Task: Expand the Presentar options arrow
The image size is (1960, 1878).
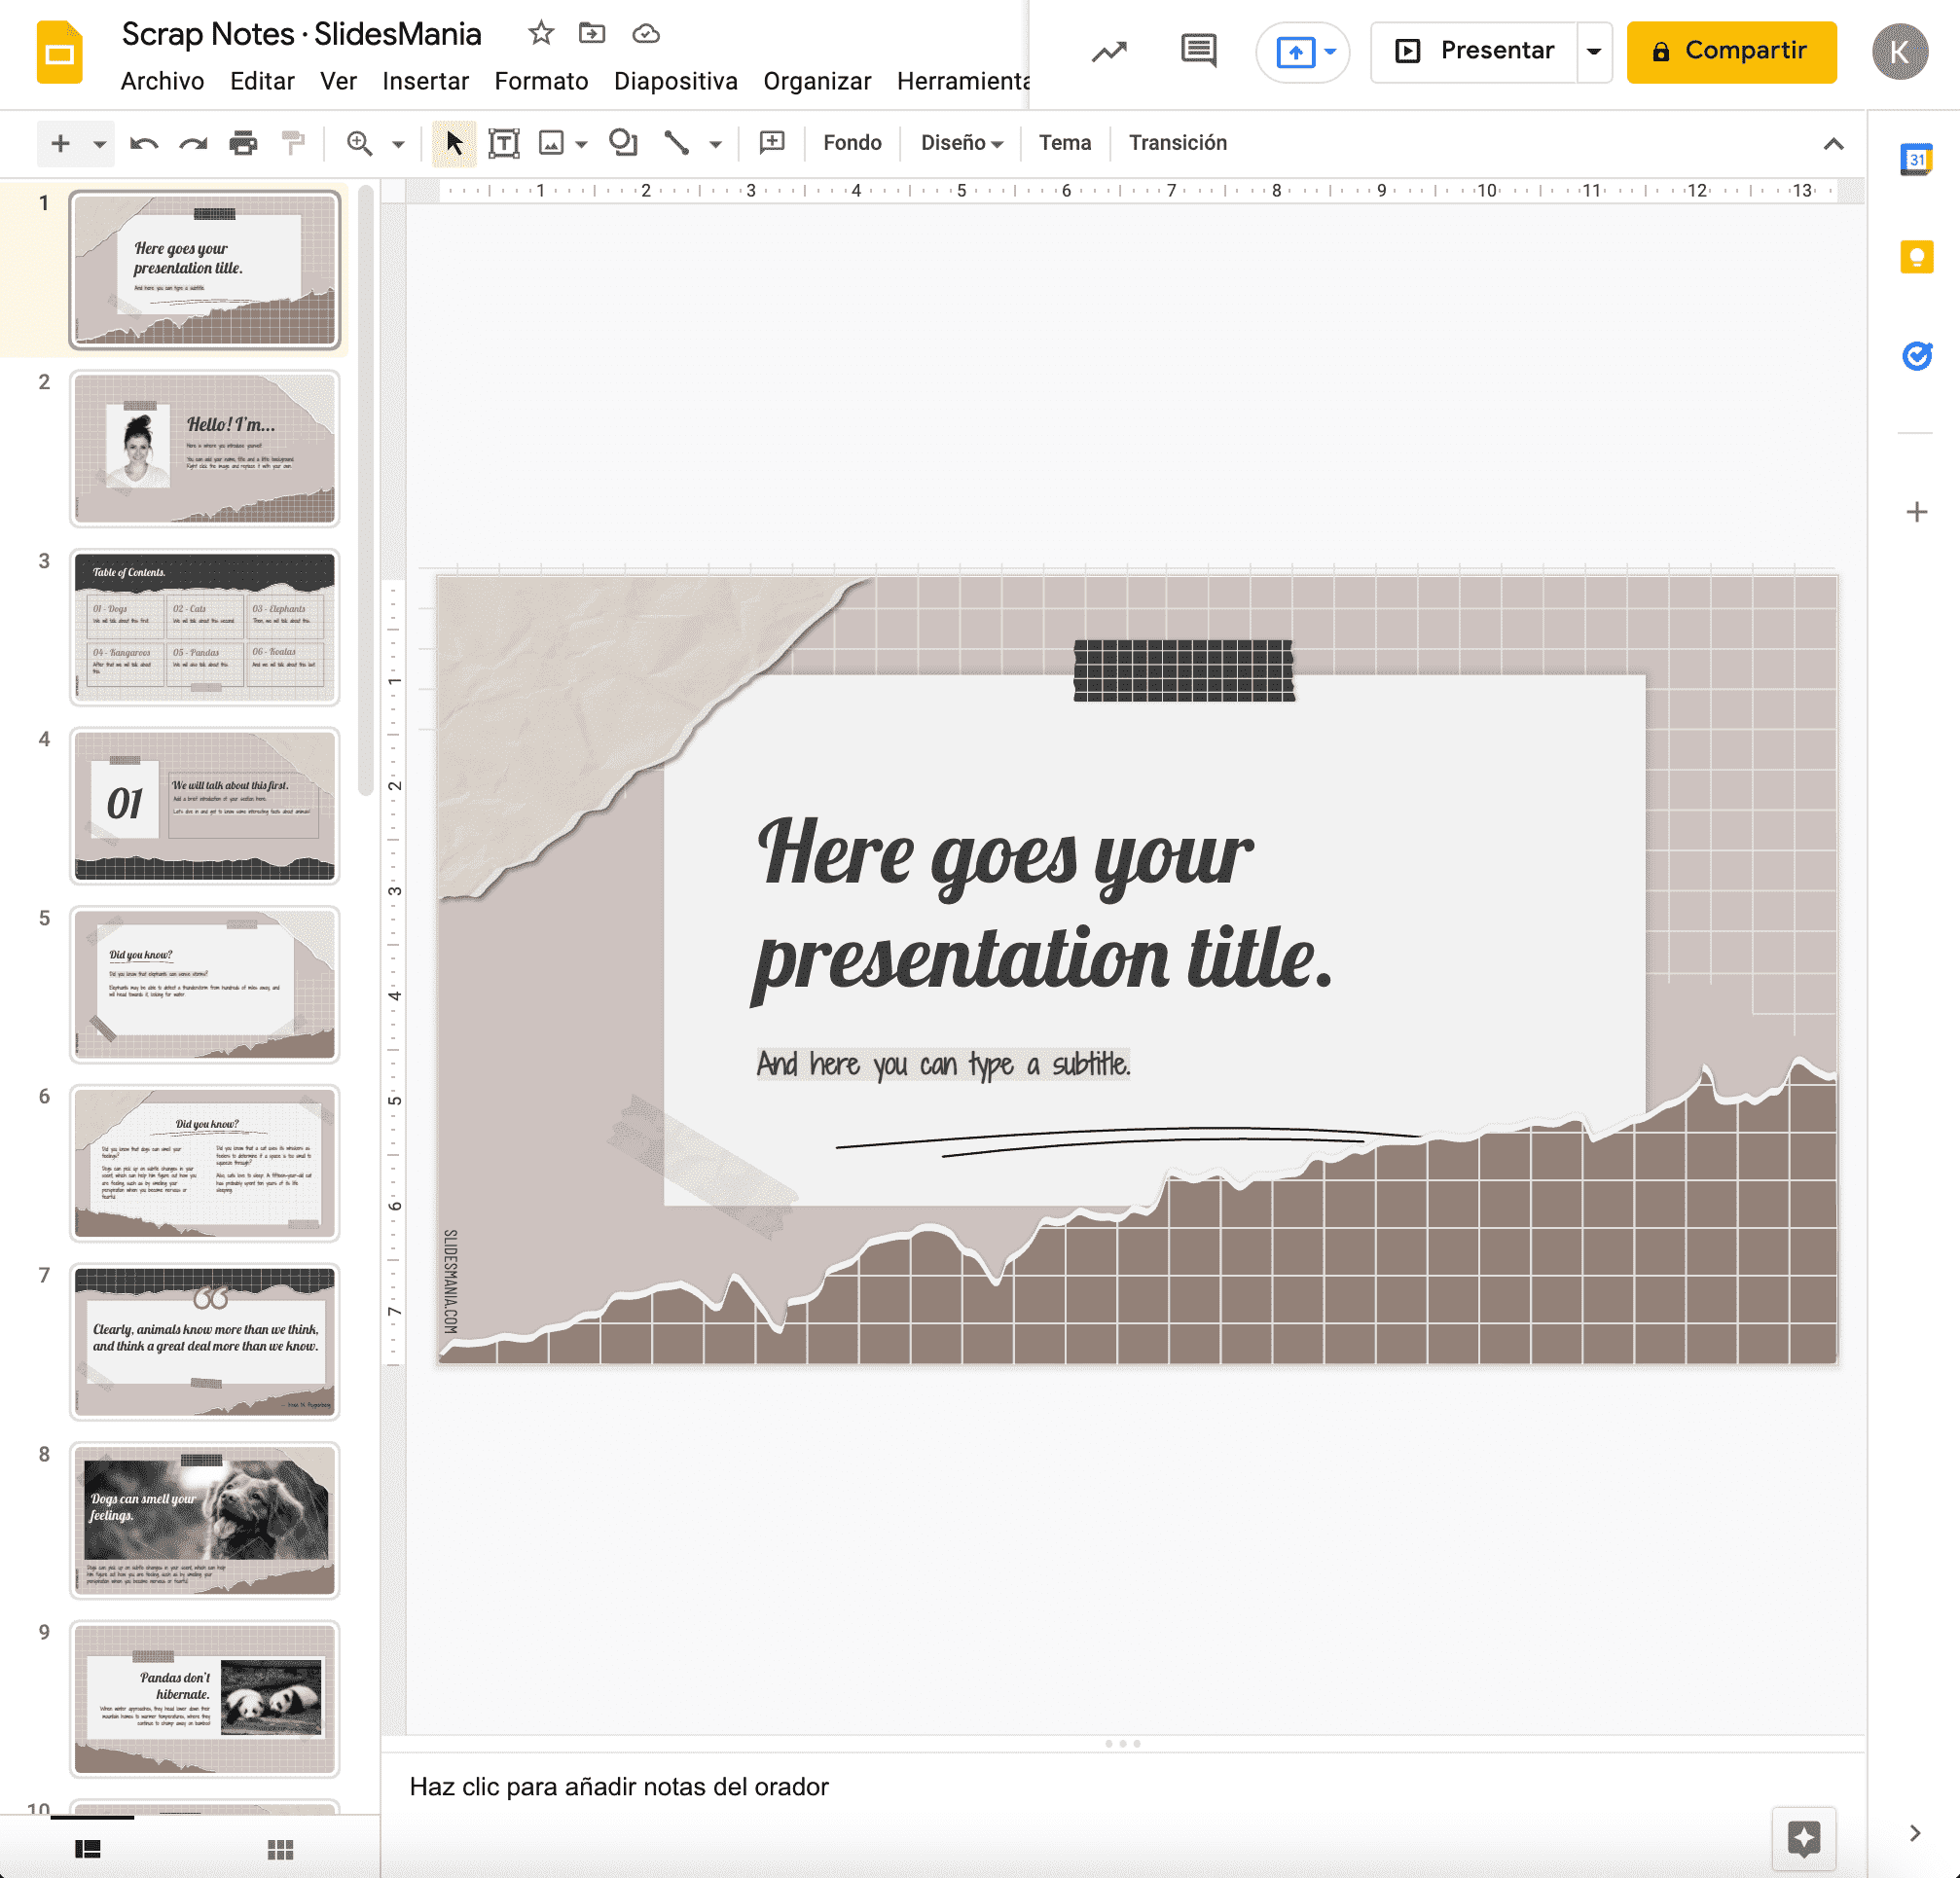Action: pyautogui.click(x=1593, y=51)
